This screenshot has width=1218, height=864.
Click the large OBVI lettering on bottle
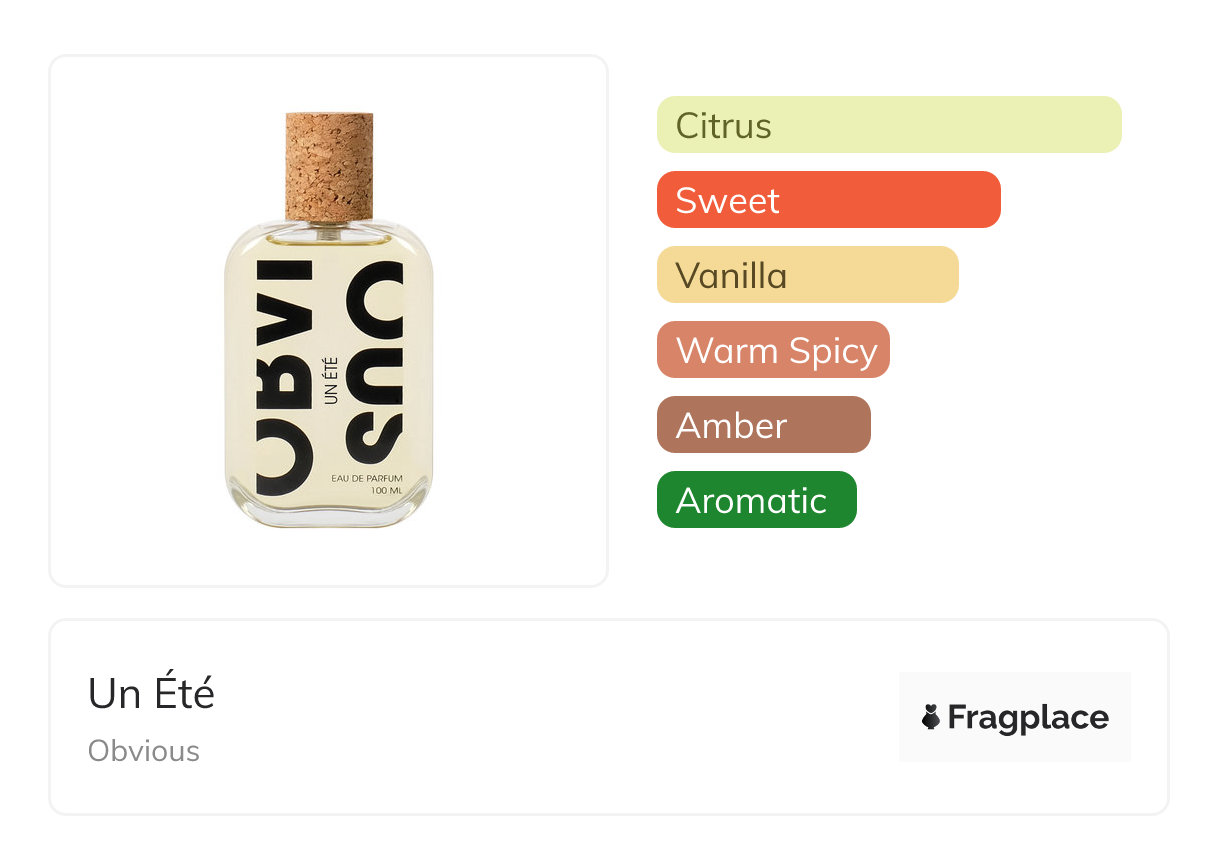[x=285, y=380]
